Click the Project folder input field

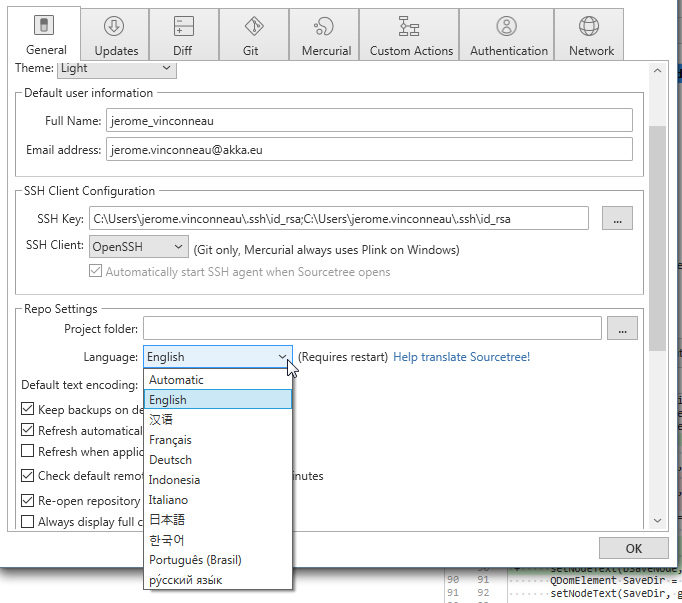pos(372,328)
